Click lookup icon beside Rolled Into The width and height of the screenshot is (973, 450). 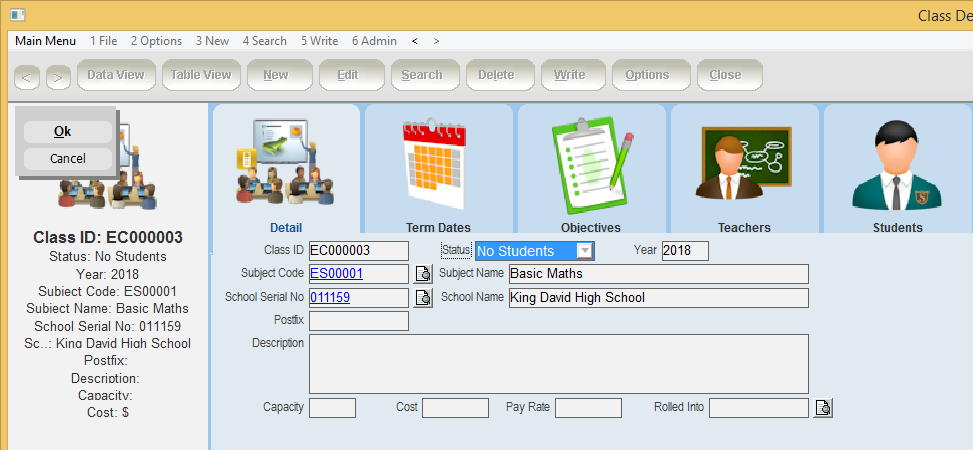pos(823,408)
